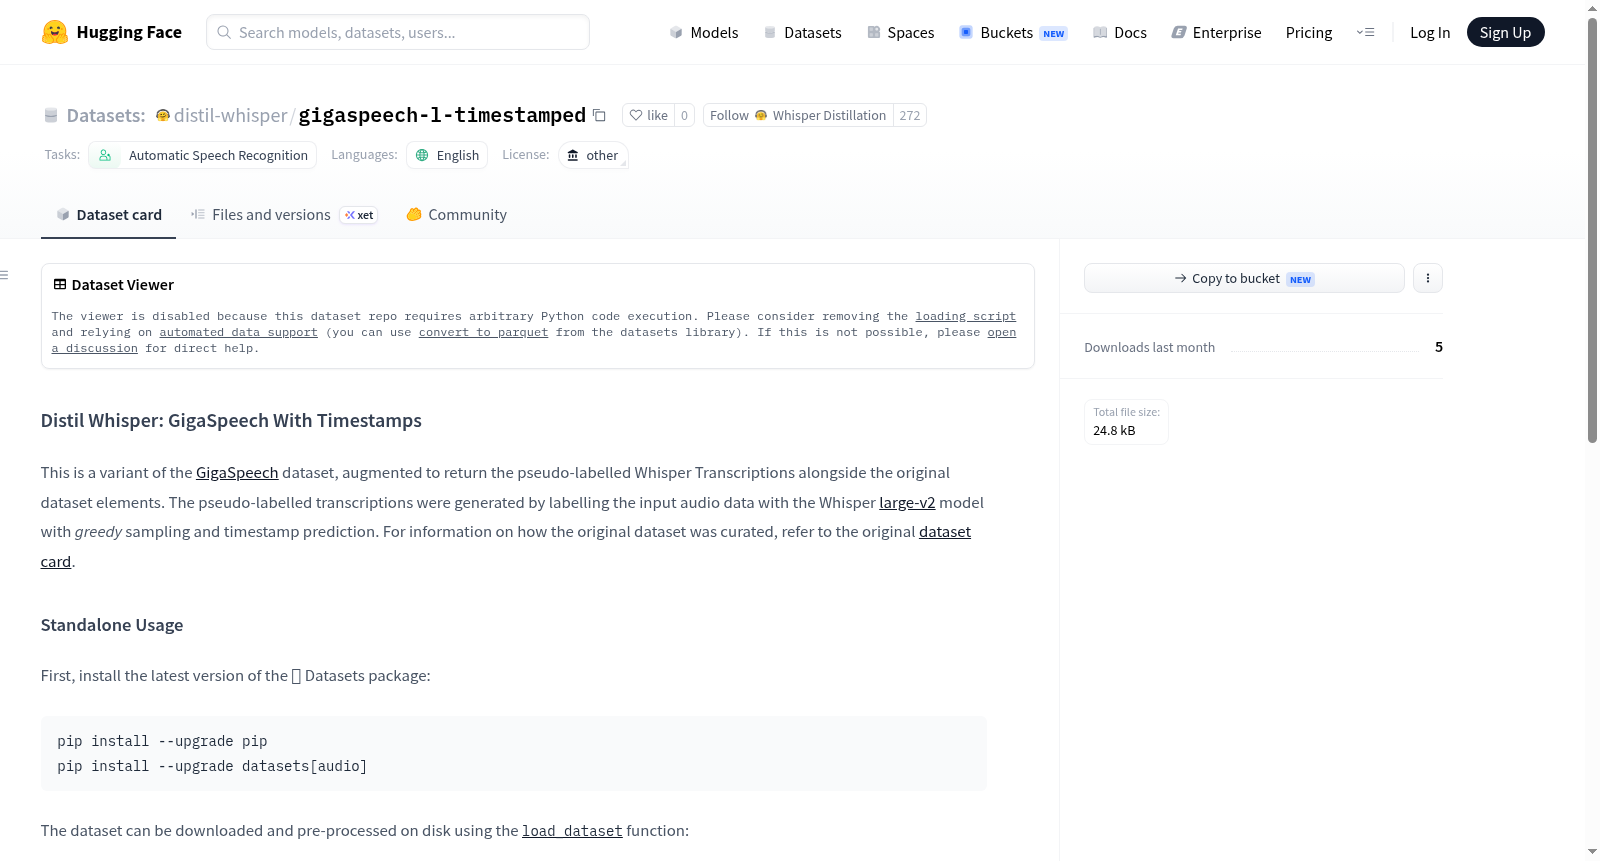Viewport: 1600px width, 861px height.
Task: Switch to Files and versions tab
Action: (284, 215)
